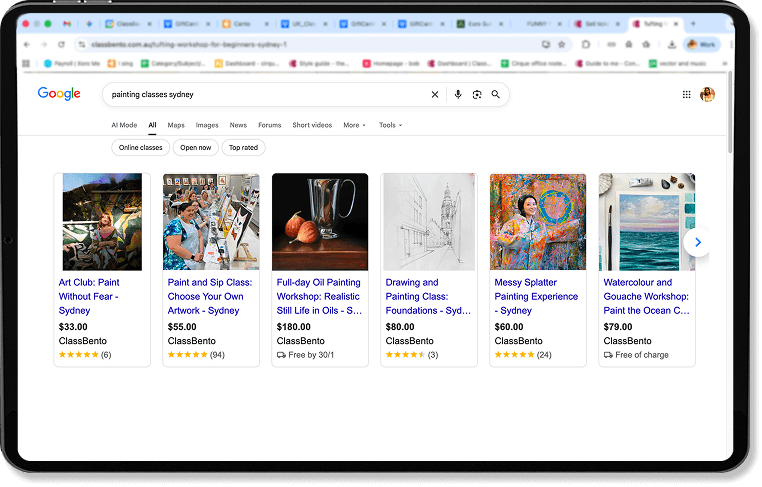Open Full-day Oil Painting Workshop link

point(319,296)
